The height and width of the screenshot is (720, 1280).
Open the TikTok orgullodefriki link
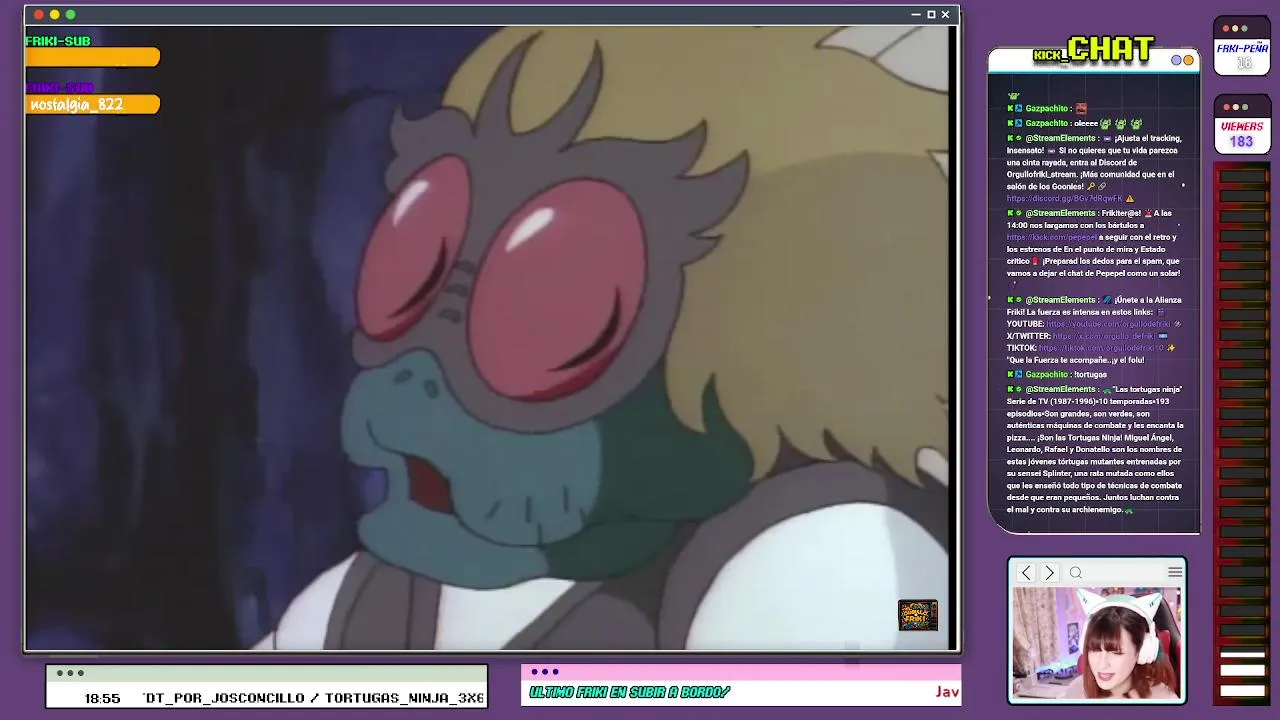click(x=1101, y=348)
